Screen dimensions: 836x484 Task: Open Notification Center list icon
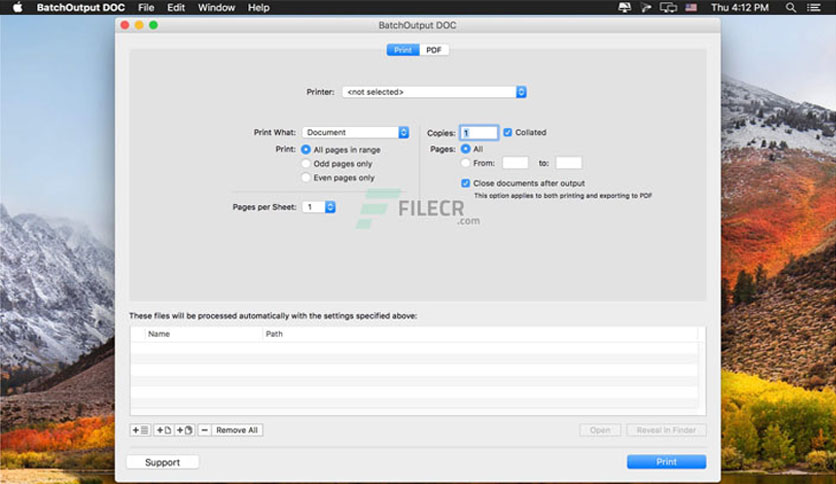tap(814, 7)
